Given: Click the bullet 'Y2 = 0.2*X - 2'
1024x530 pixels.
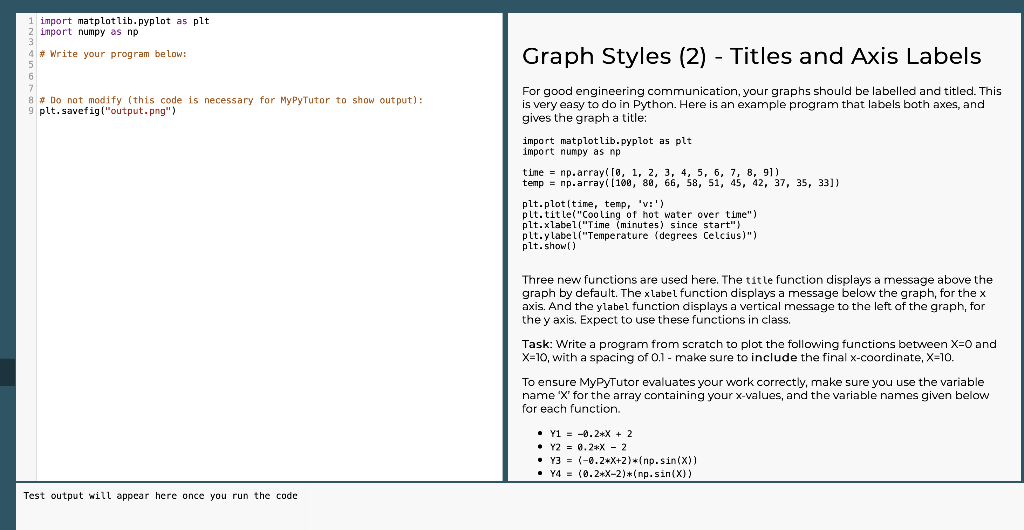Looking at the screenshot, I should coord(588,447).
